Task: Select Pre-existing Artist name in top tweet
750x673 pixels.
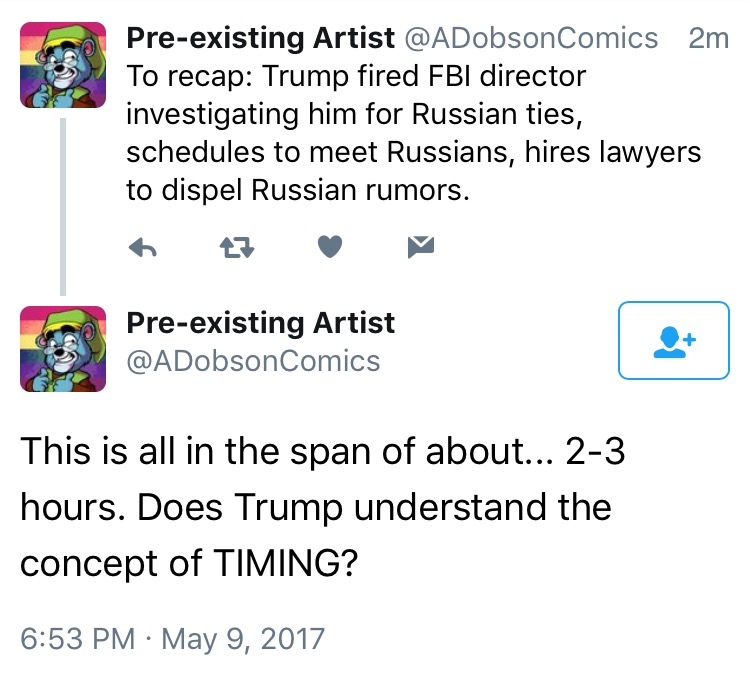Action: coord(261,38)
